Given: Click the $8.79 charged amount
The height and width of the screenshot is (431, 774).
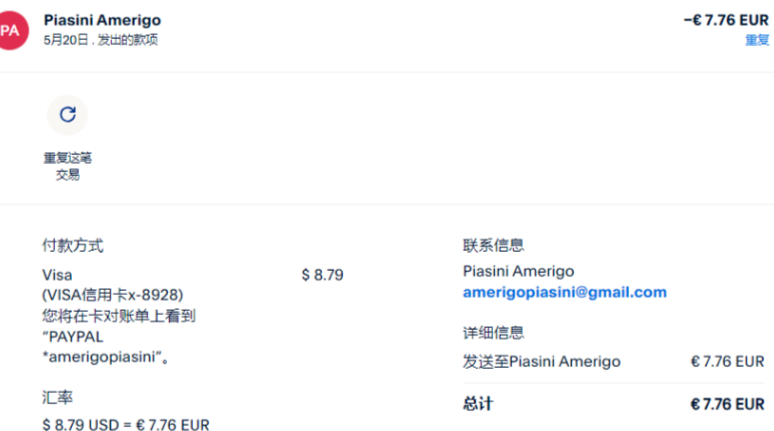Looking at the screenshot, I should pyautogui.click(x=322, y=274).
